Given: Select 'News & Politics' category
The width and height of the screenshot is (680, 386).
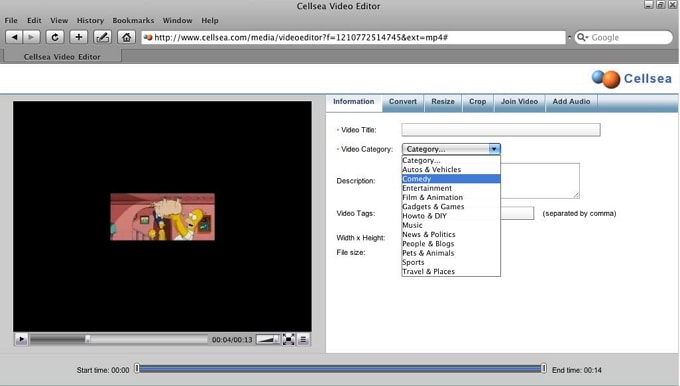Looking at the screenshot, I should click(451, 235).
